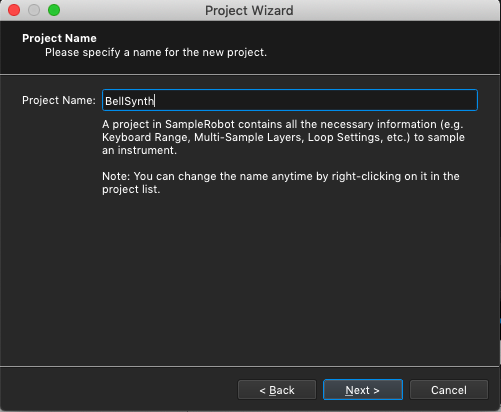Click the bold Project Name heading
This screenshot has height=412, width=501.
(59, 38)
